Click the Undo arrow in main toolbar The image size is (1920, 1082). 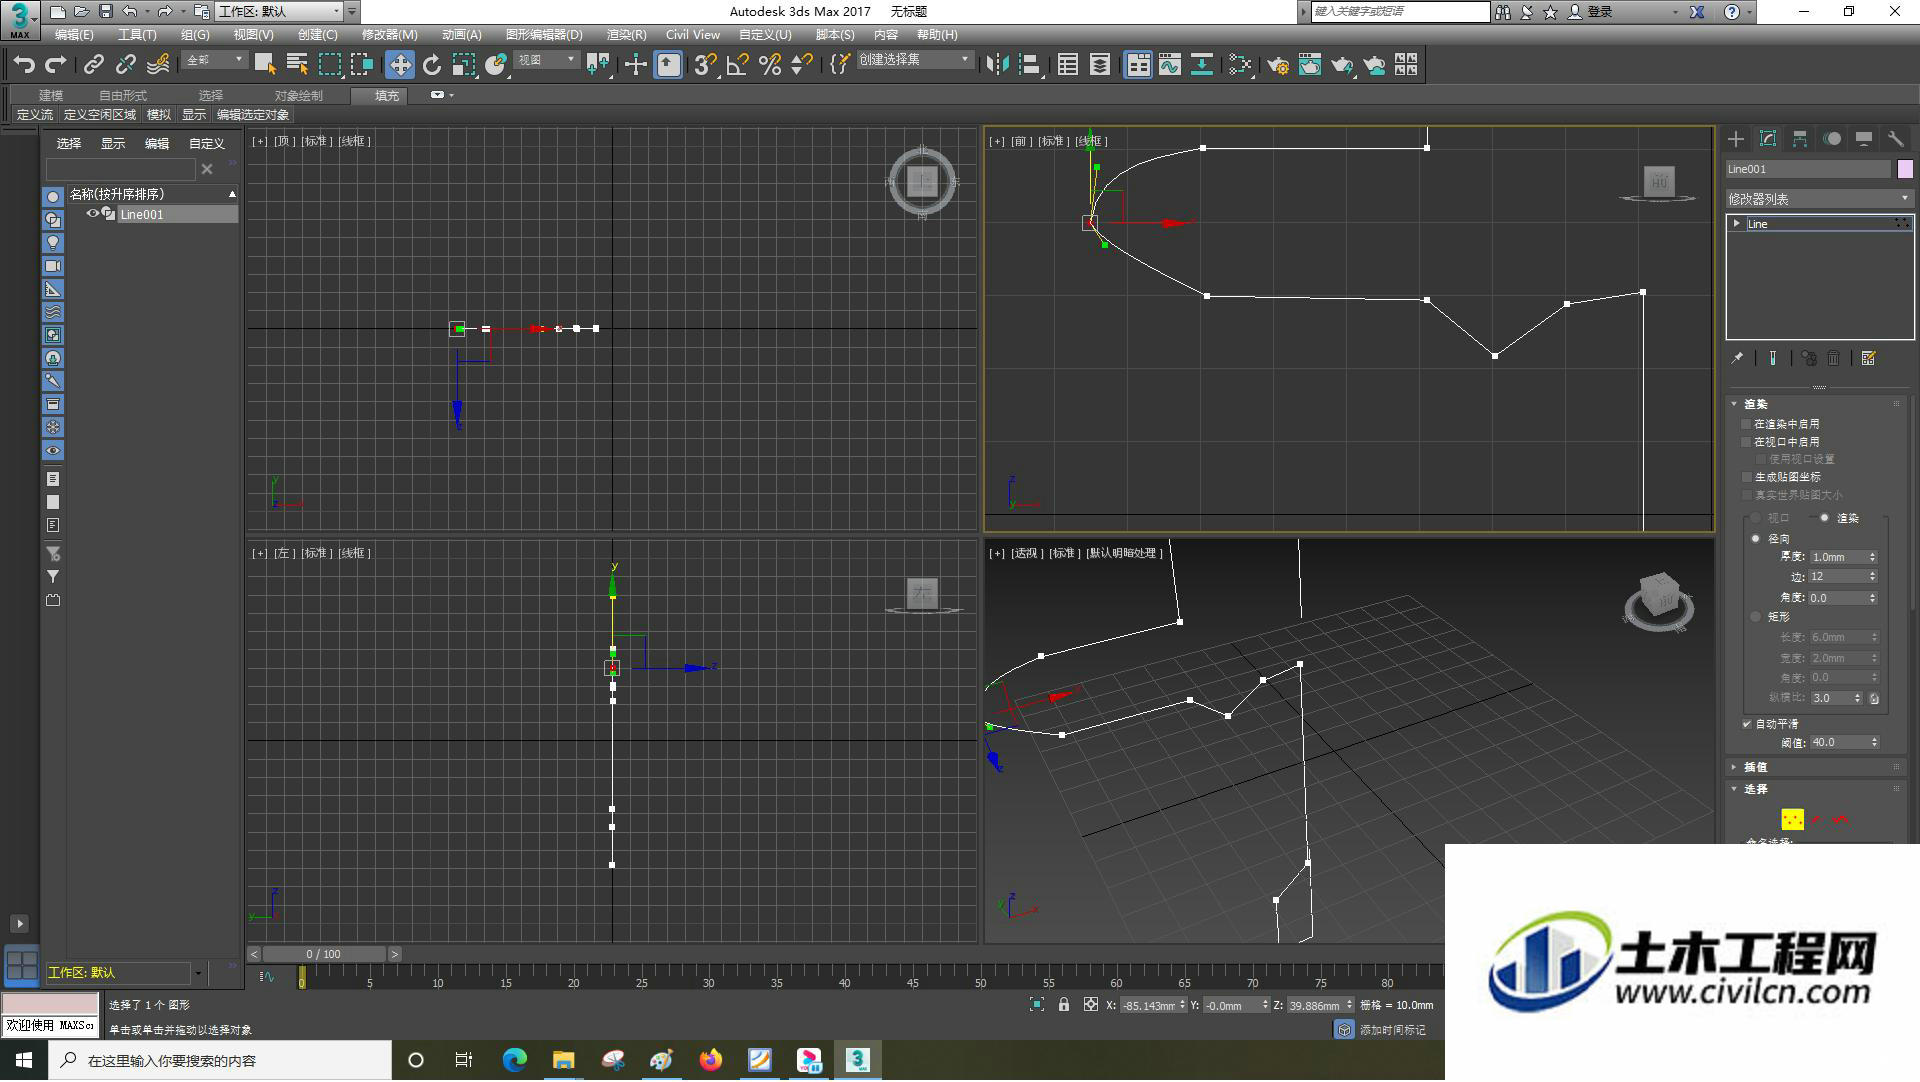24,65
